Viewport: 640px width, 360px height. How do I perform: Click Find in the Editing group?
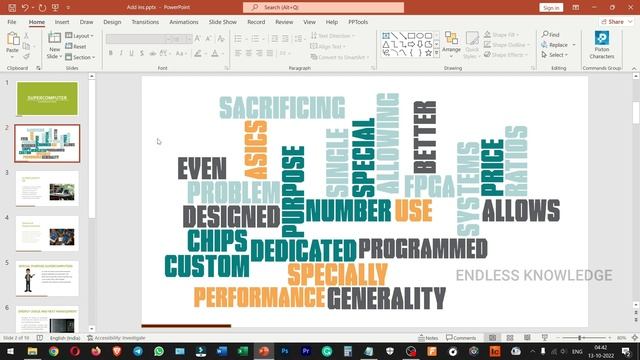pos(551,35)
